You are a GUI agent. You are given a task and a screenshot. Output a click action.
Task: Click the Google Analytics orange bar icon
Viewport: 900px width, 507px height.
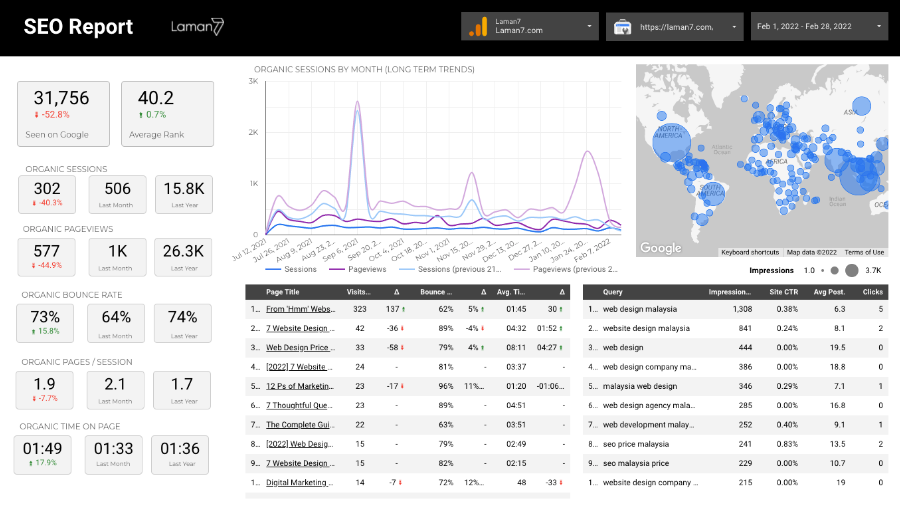[478, 27]
